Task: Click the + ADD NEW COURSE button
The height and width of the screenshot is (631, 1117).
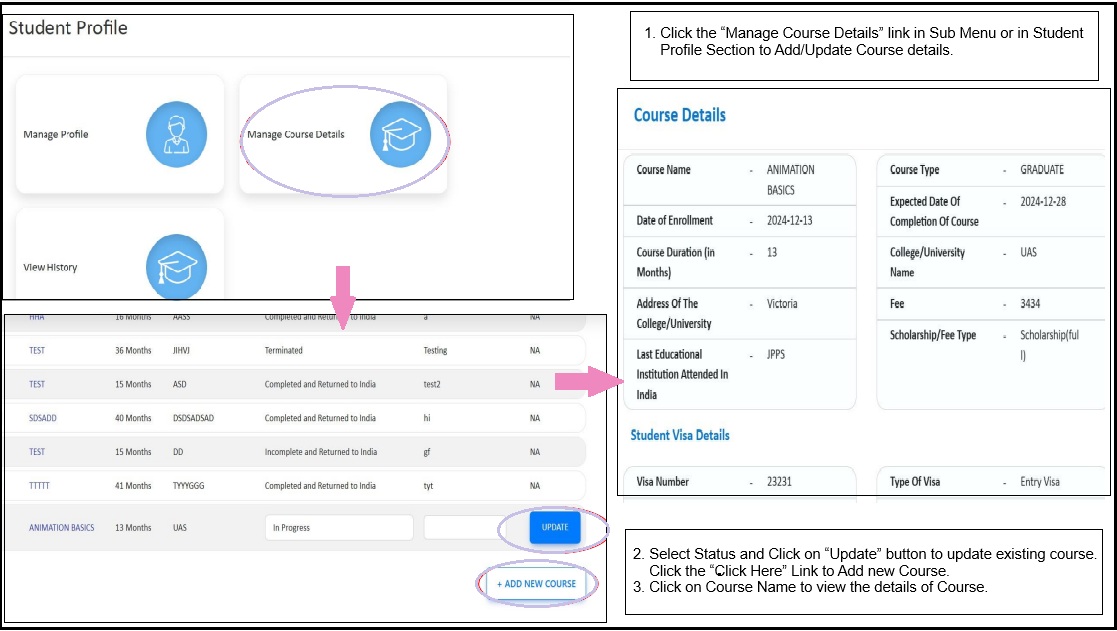Action: click(x=536, y=584)
